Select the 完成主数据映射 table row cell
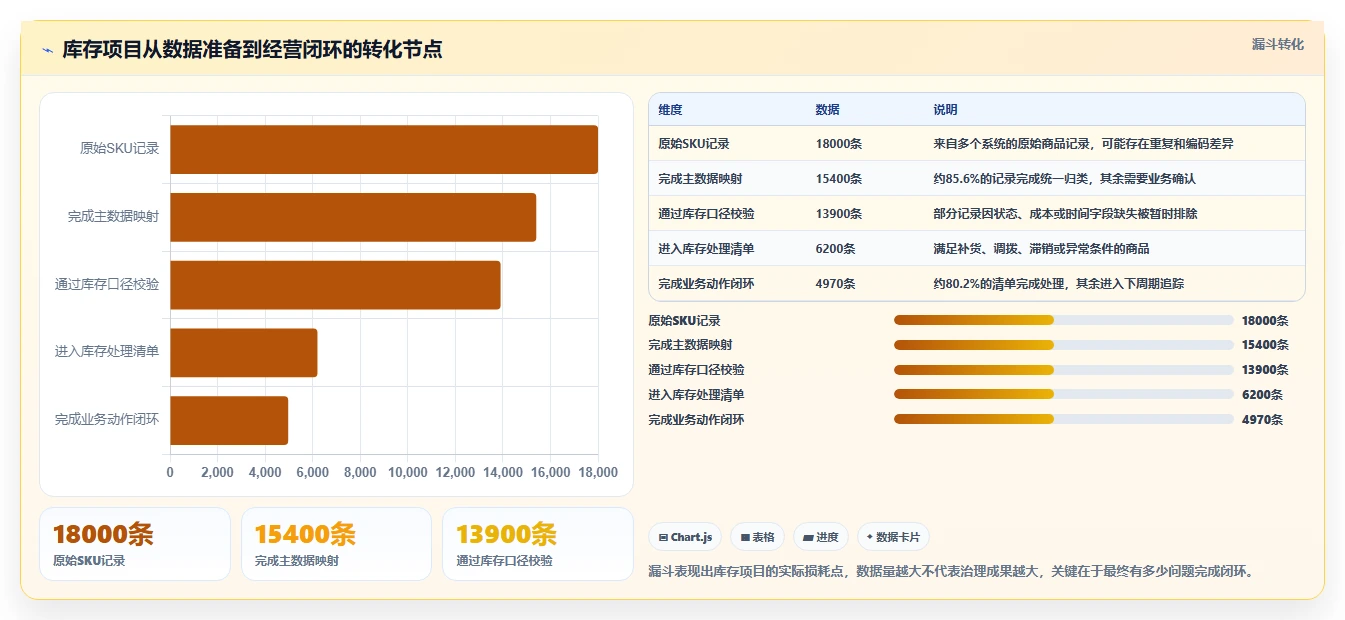The height and width of the screenshot is (620, 1345). (x=700, y=179)
